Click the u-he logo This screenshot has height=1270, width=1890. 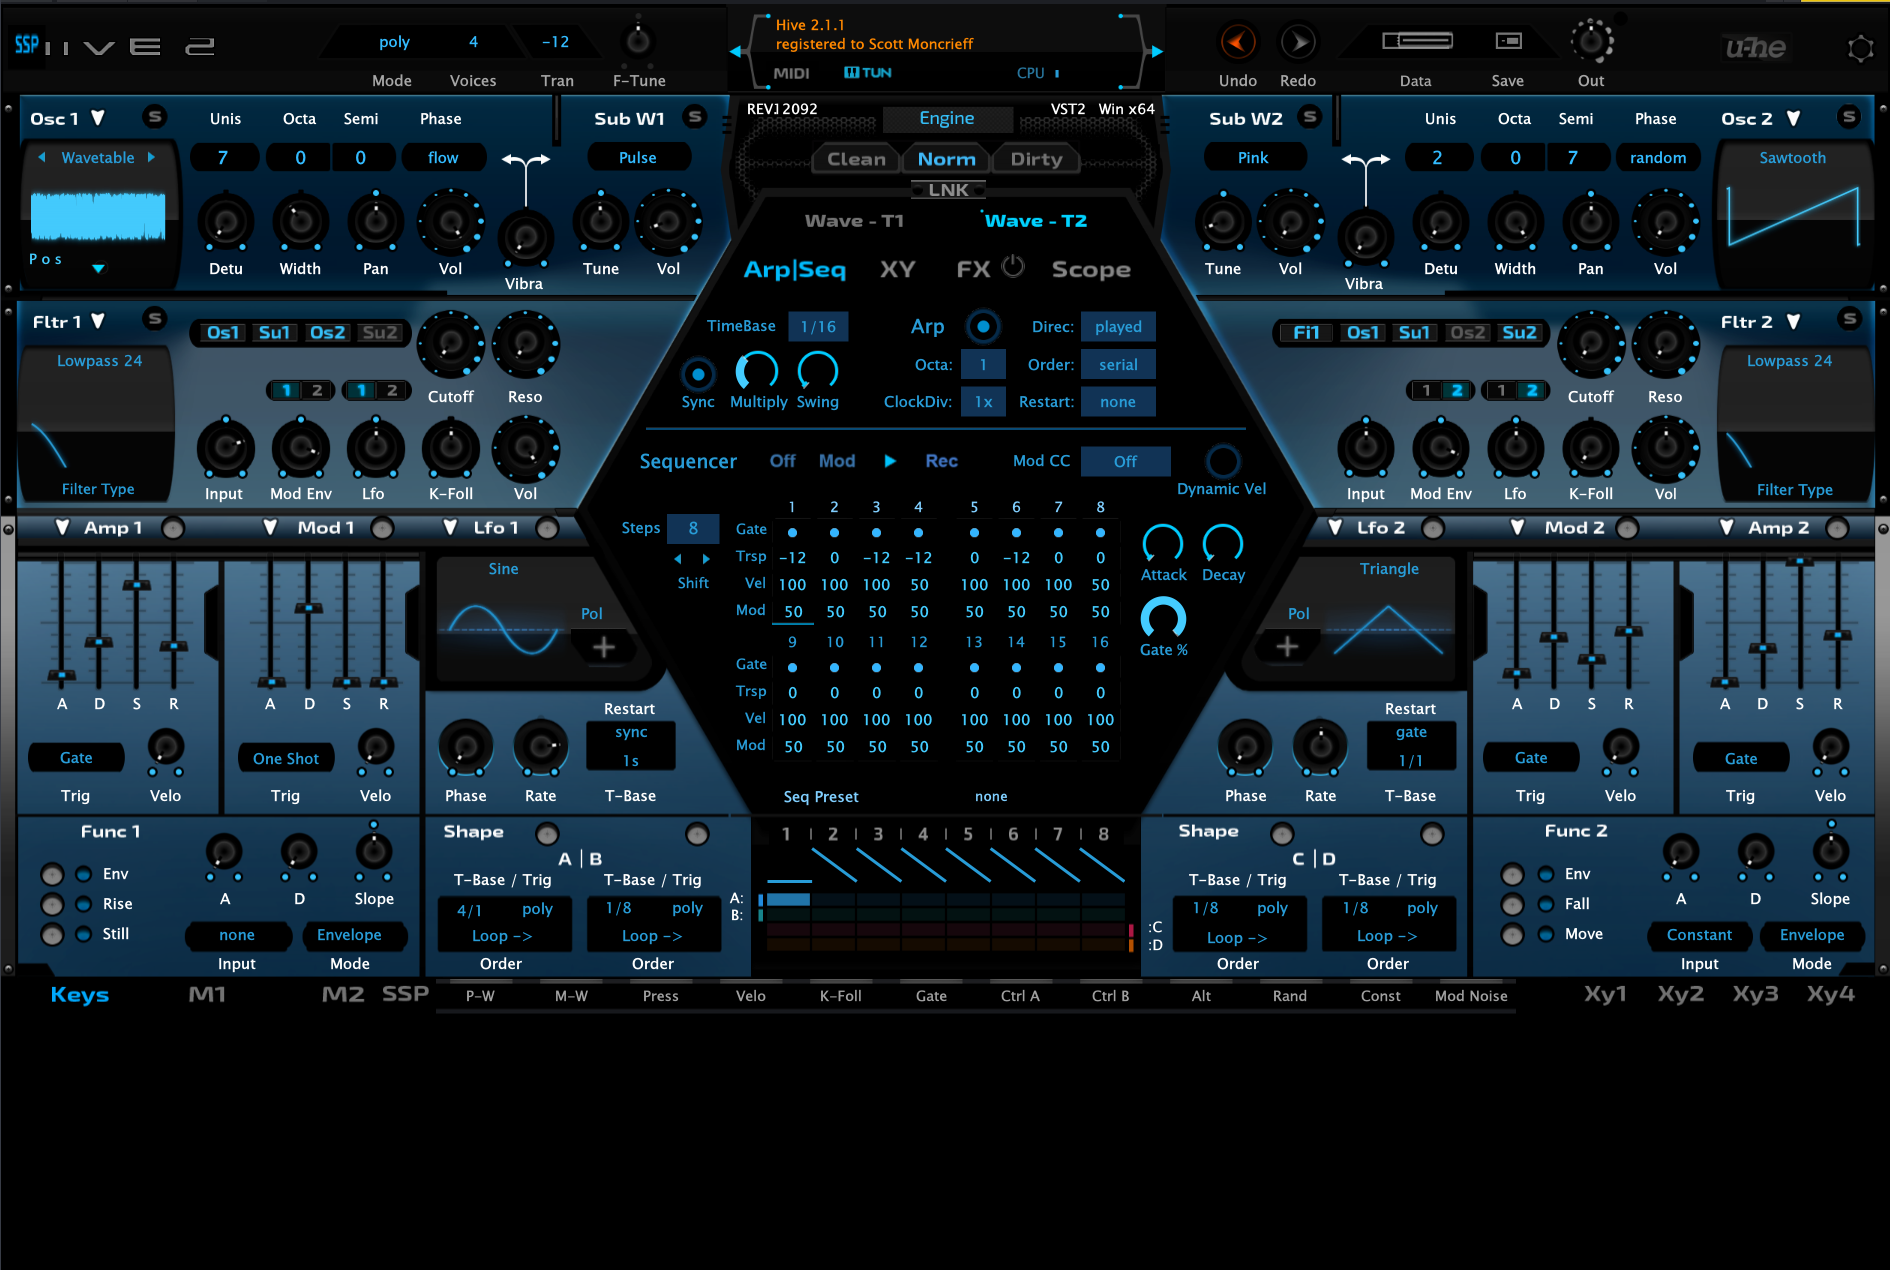pyautogui.click(x=1756, y=47)
